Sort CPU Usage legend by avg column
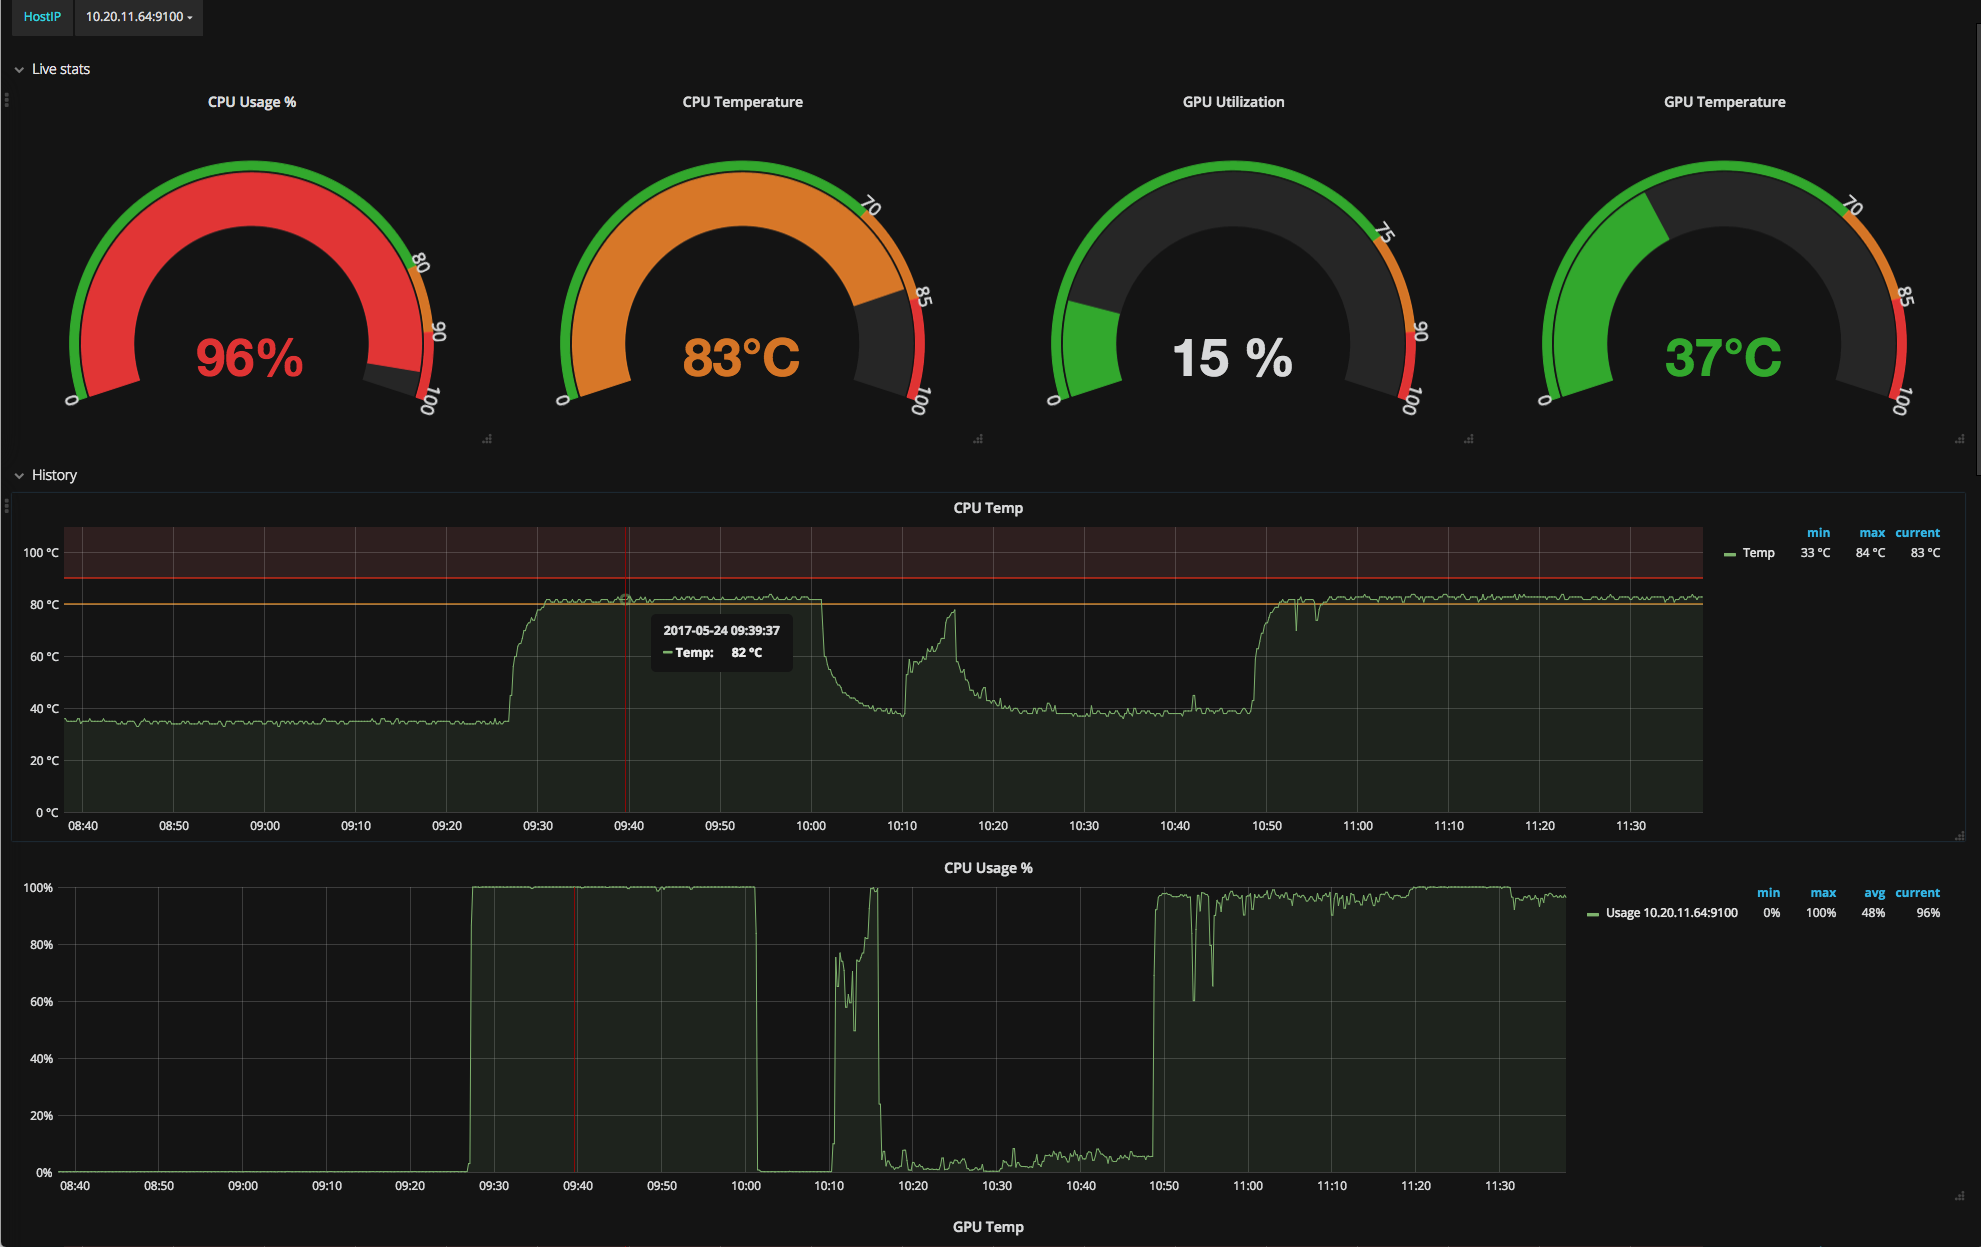The image size is (1981, 1247). coord(1874,892)
